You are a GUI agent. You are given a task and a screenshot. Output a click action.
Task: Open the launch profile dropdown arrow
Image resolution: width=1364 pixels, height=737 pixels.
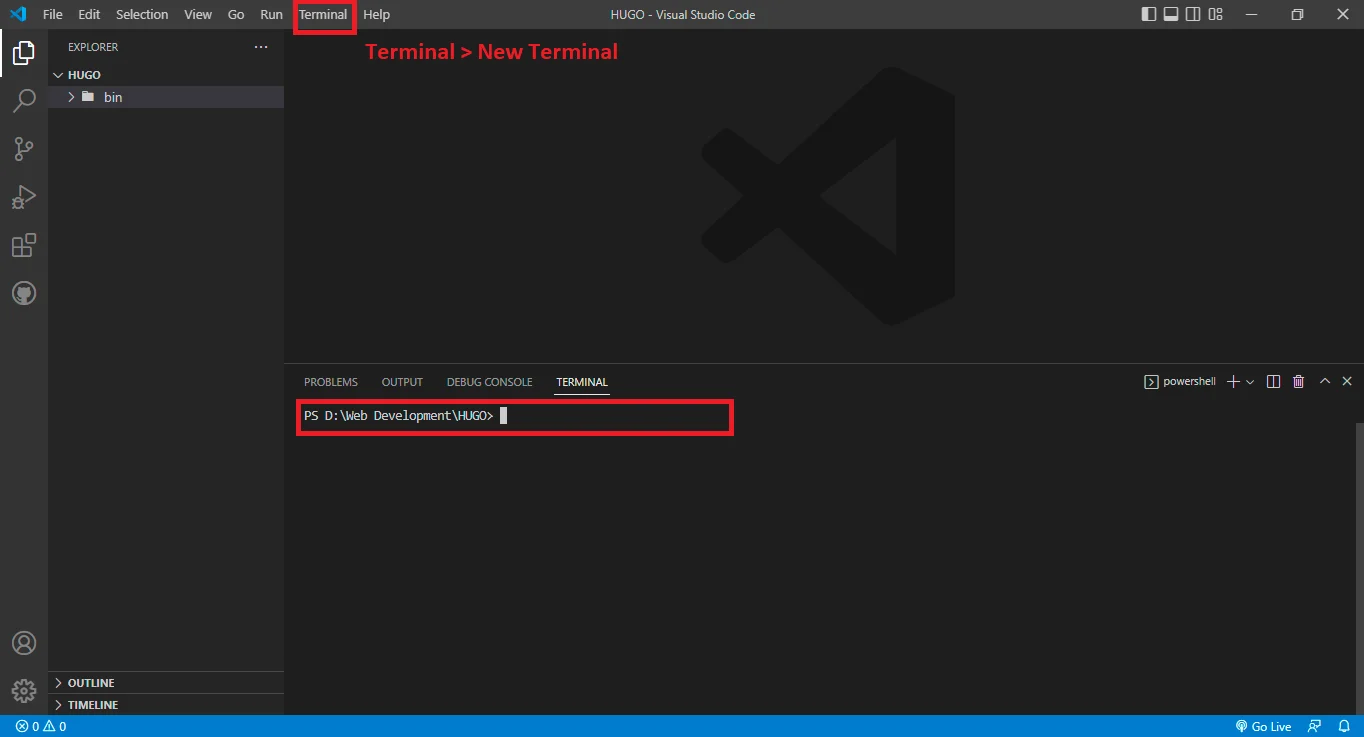[1250, 382]
